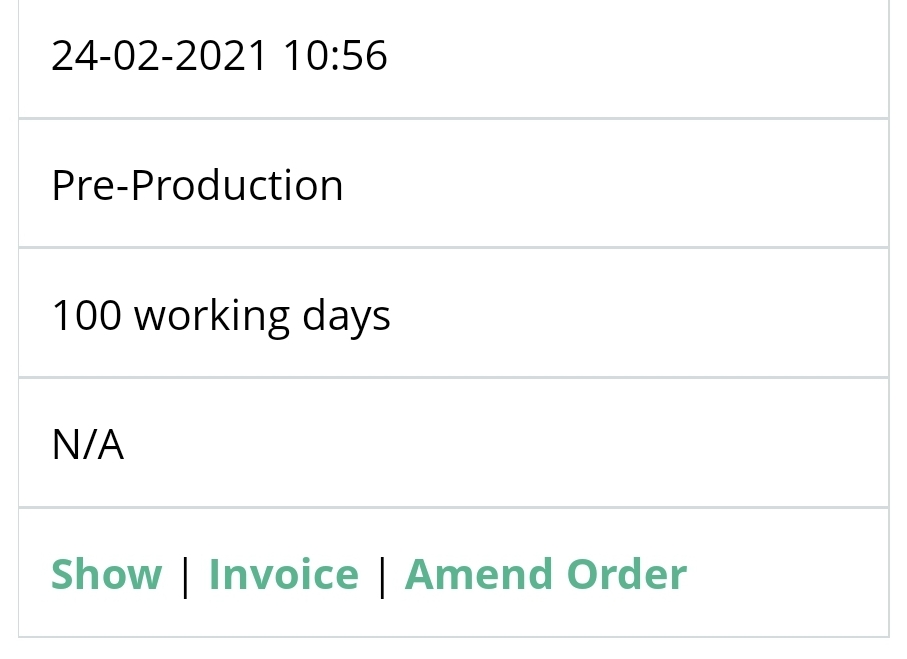Viewport: 907px width, 659px height.
Task: Click the time value 10:56
Action: click(335, 56)
